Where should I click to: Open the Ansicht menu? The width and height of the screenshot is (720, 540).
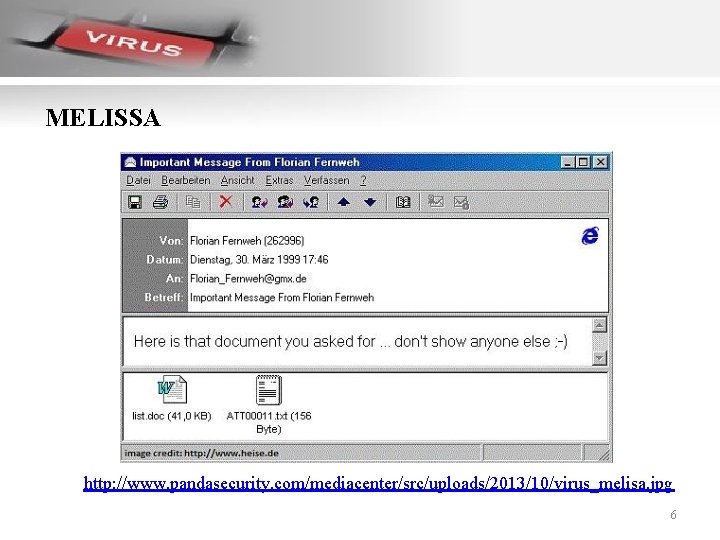(237, 180)
